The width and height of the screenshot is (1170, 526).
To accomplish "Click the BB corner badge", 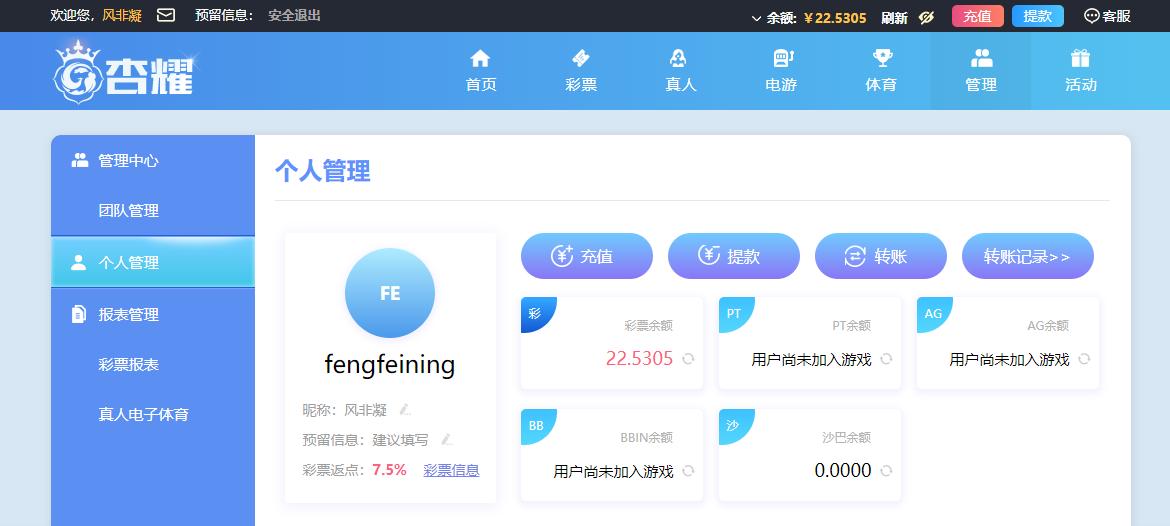I will pyautogui.click(x=536, y=425).
